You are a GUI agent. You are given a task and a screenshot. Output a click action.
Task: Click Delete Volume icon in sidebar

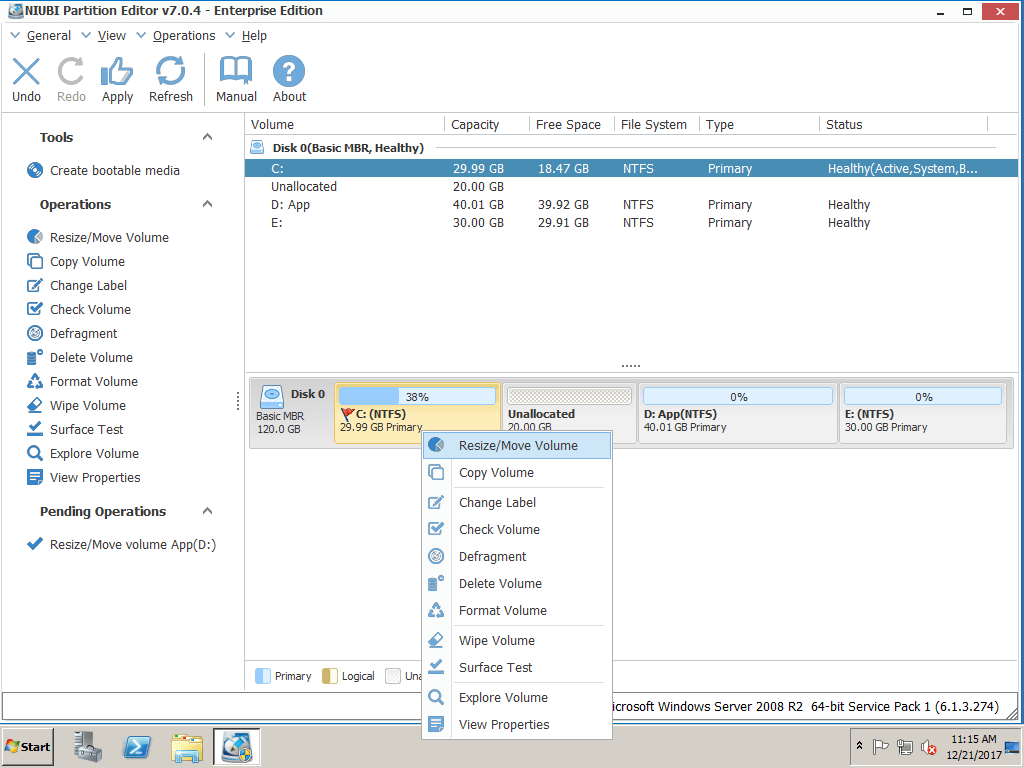coord(35,357)
